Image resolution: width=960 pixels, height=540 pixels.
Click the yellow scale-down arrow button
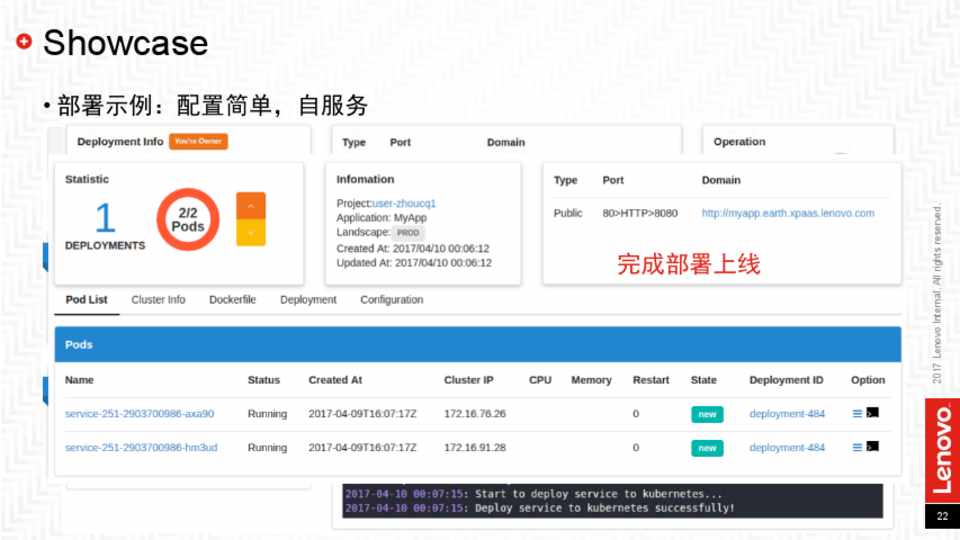pyautogui.click(x=250, y=232)
